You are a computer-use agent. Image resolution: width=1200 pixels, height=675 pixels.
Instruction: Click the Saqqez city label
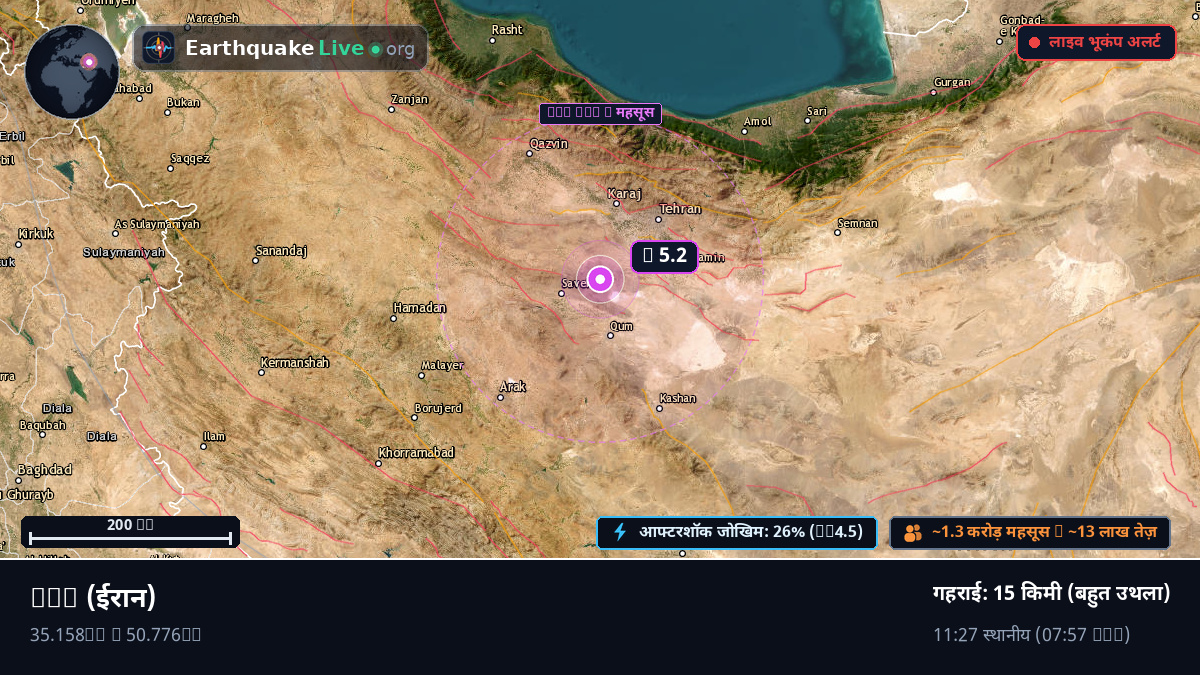(190, 158)
